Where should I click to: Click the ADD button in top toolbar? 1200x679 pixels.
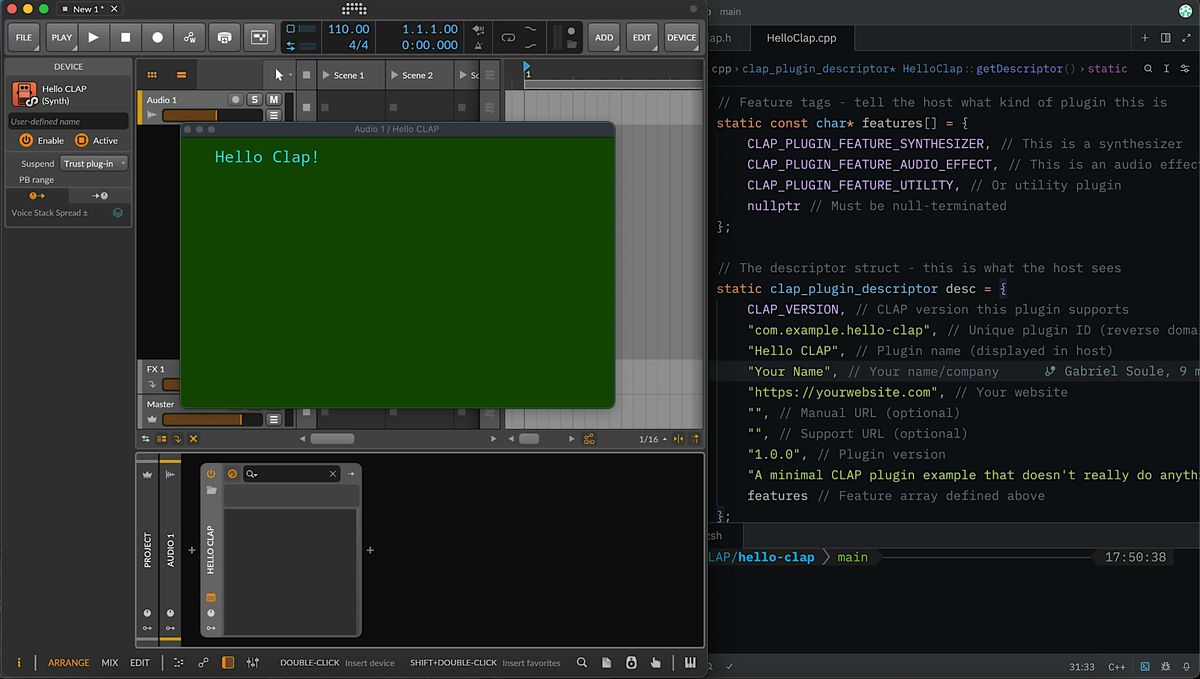coord(604,38)
